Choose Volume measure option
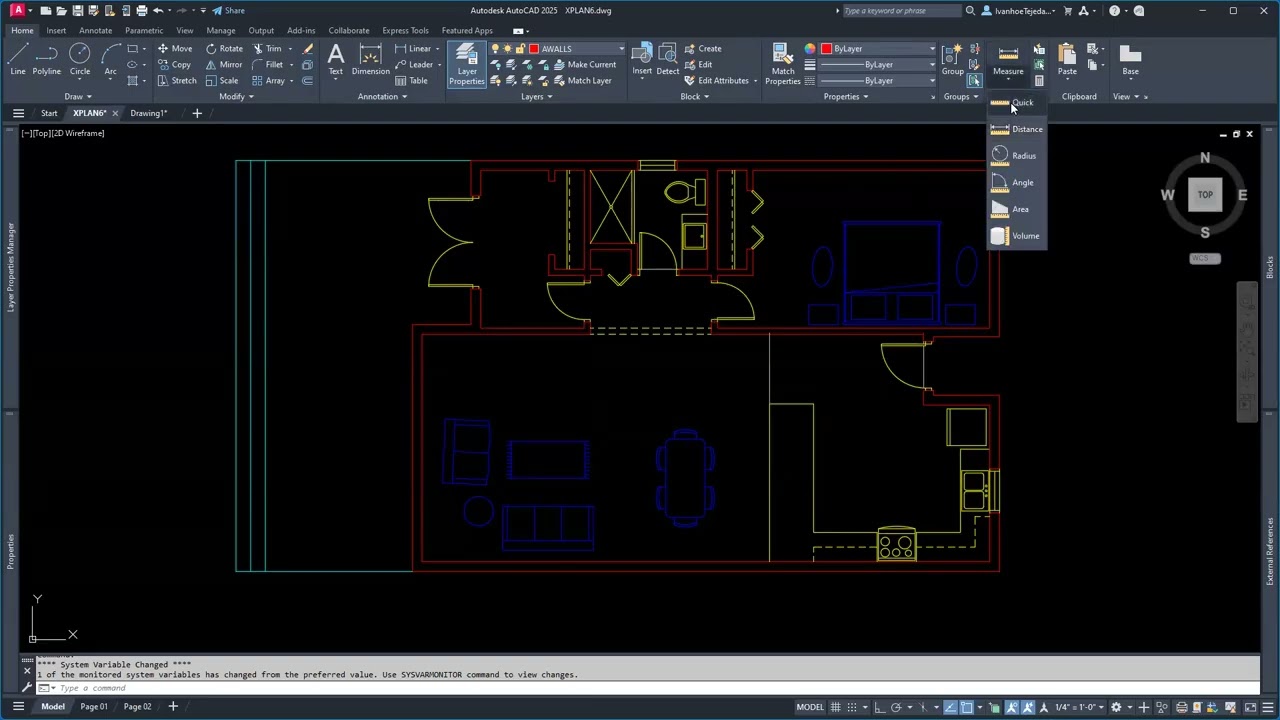 [1016, 236]
